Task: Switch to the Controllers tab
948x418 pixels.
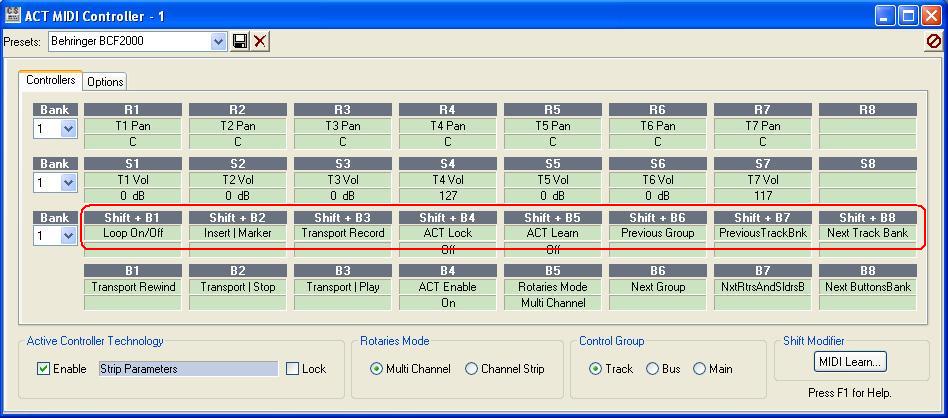Action: coord(50,80)
